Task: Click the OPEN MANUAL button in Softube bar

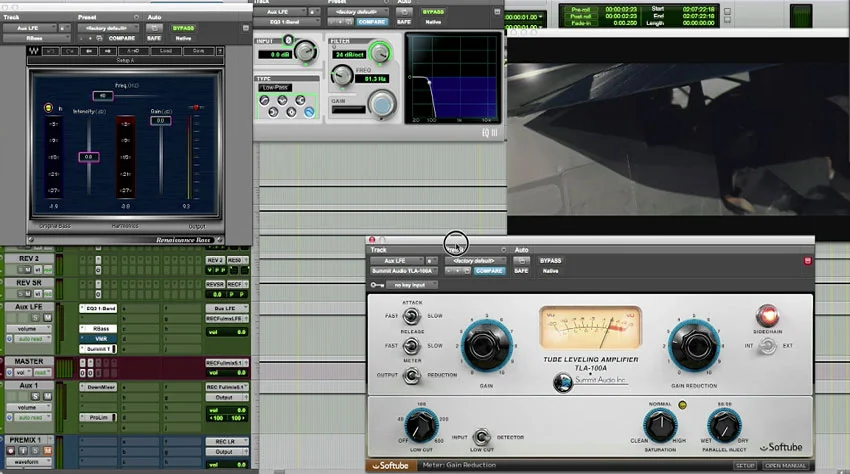Action: pos(785,465)
